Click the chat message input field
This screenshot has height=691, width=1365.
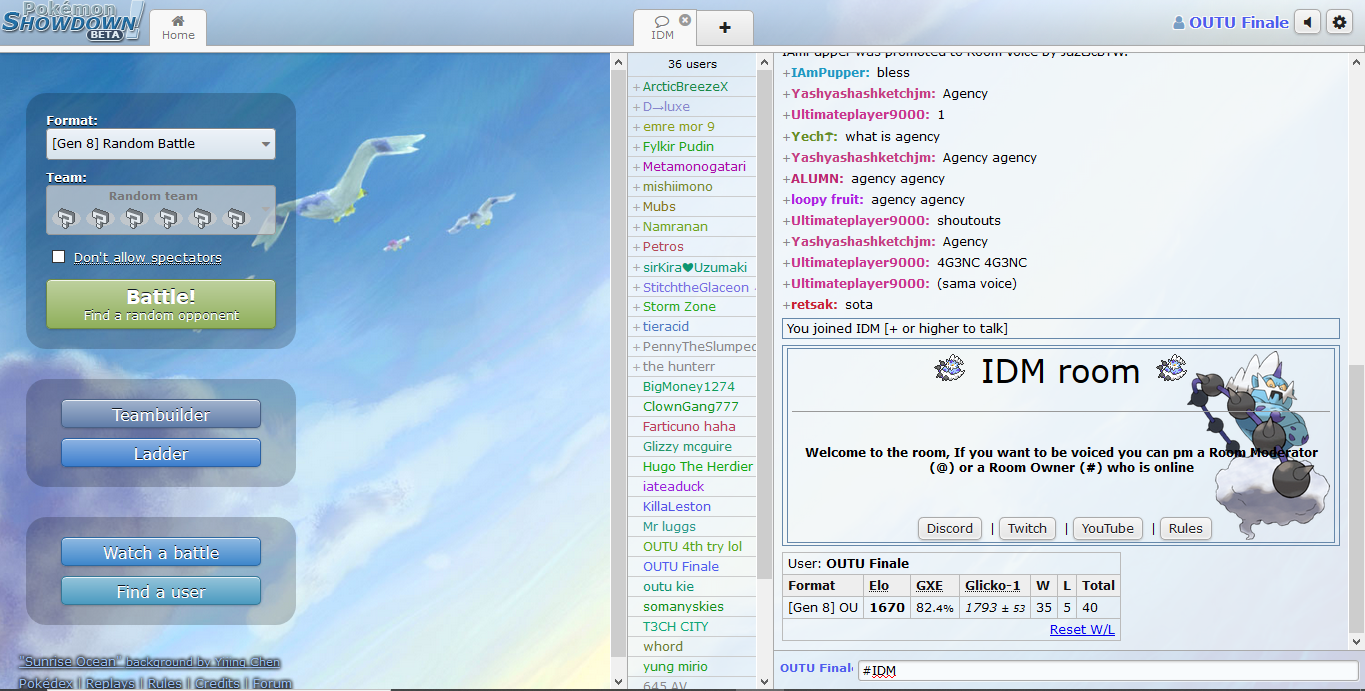pos(1107,671)
